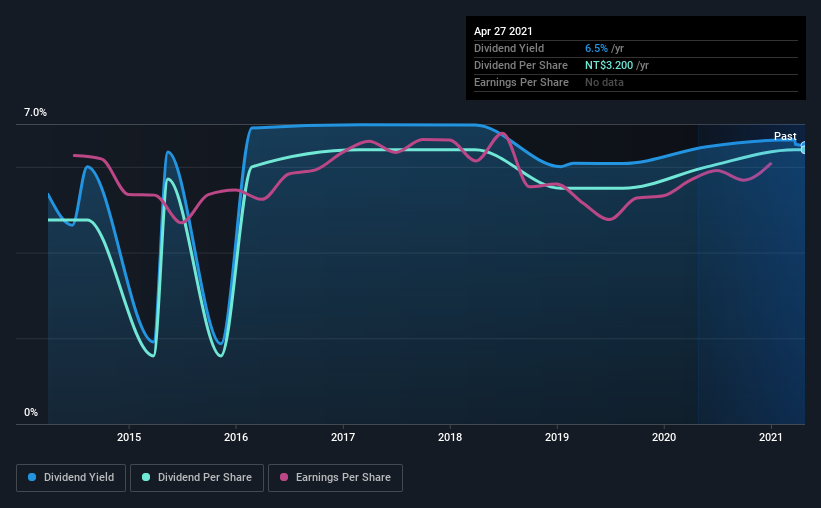This screenshot has height=508, width=821.
Task: Click the 2017 x-axis label
Action: 343,437
